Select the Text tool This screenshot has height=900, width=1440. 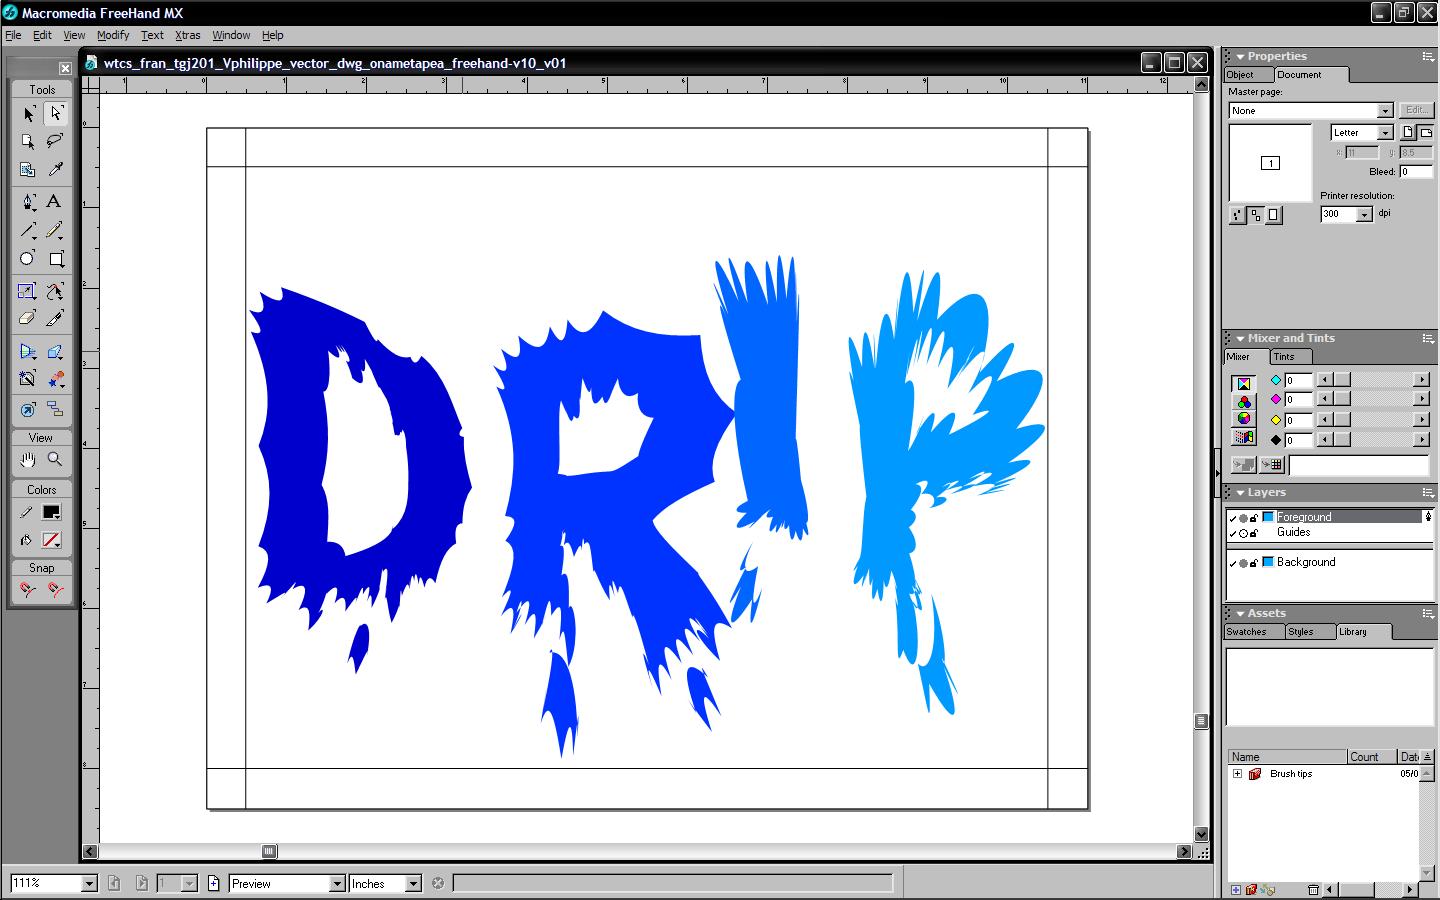pos(55,201)
